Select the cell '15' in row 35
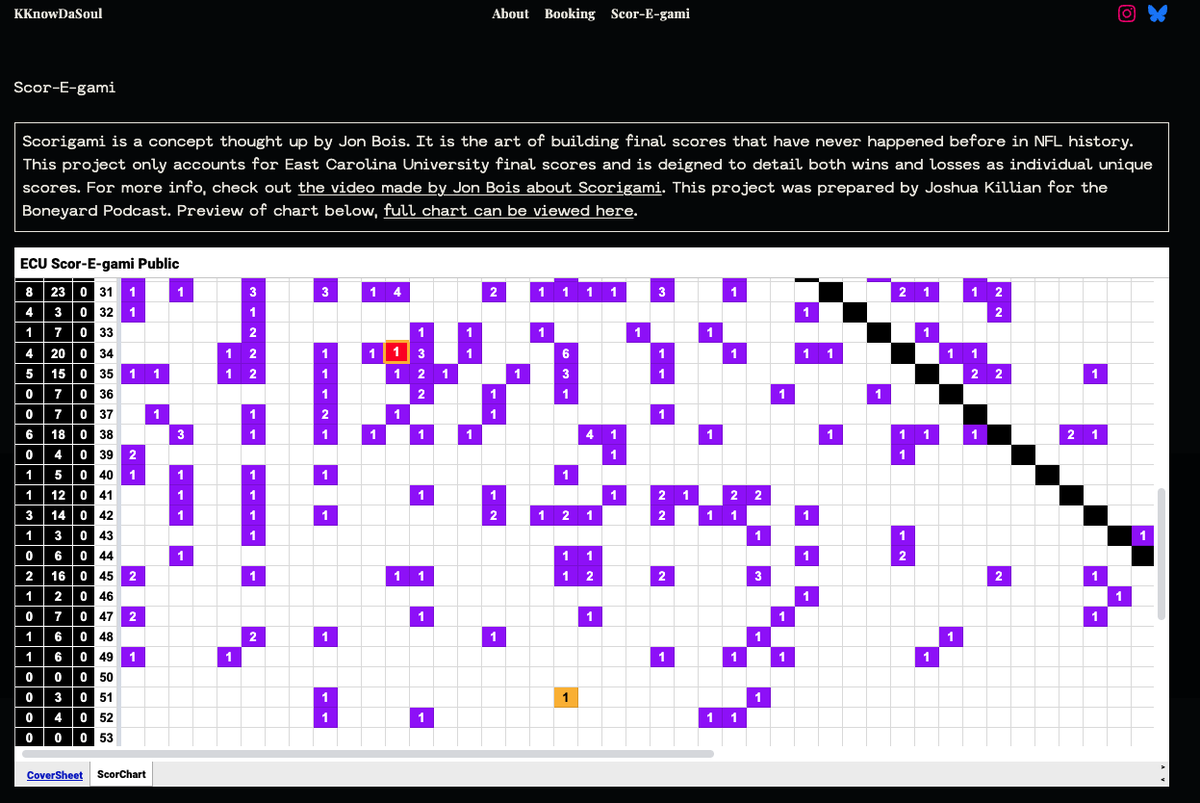This screenshot has width=1200, height=803. 58,373
